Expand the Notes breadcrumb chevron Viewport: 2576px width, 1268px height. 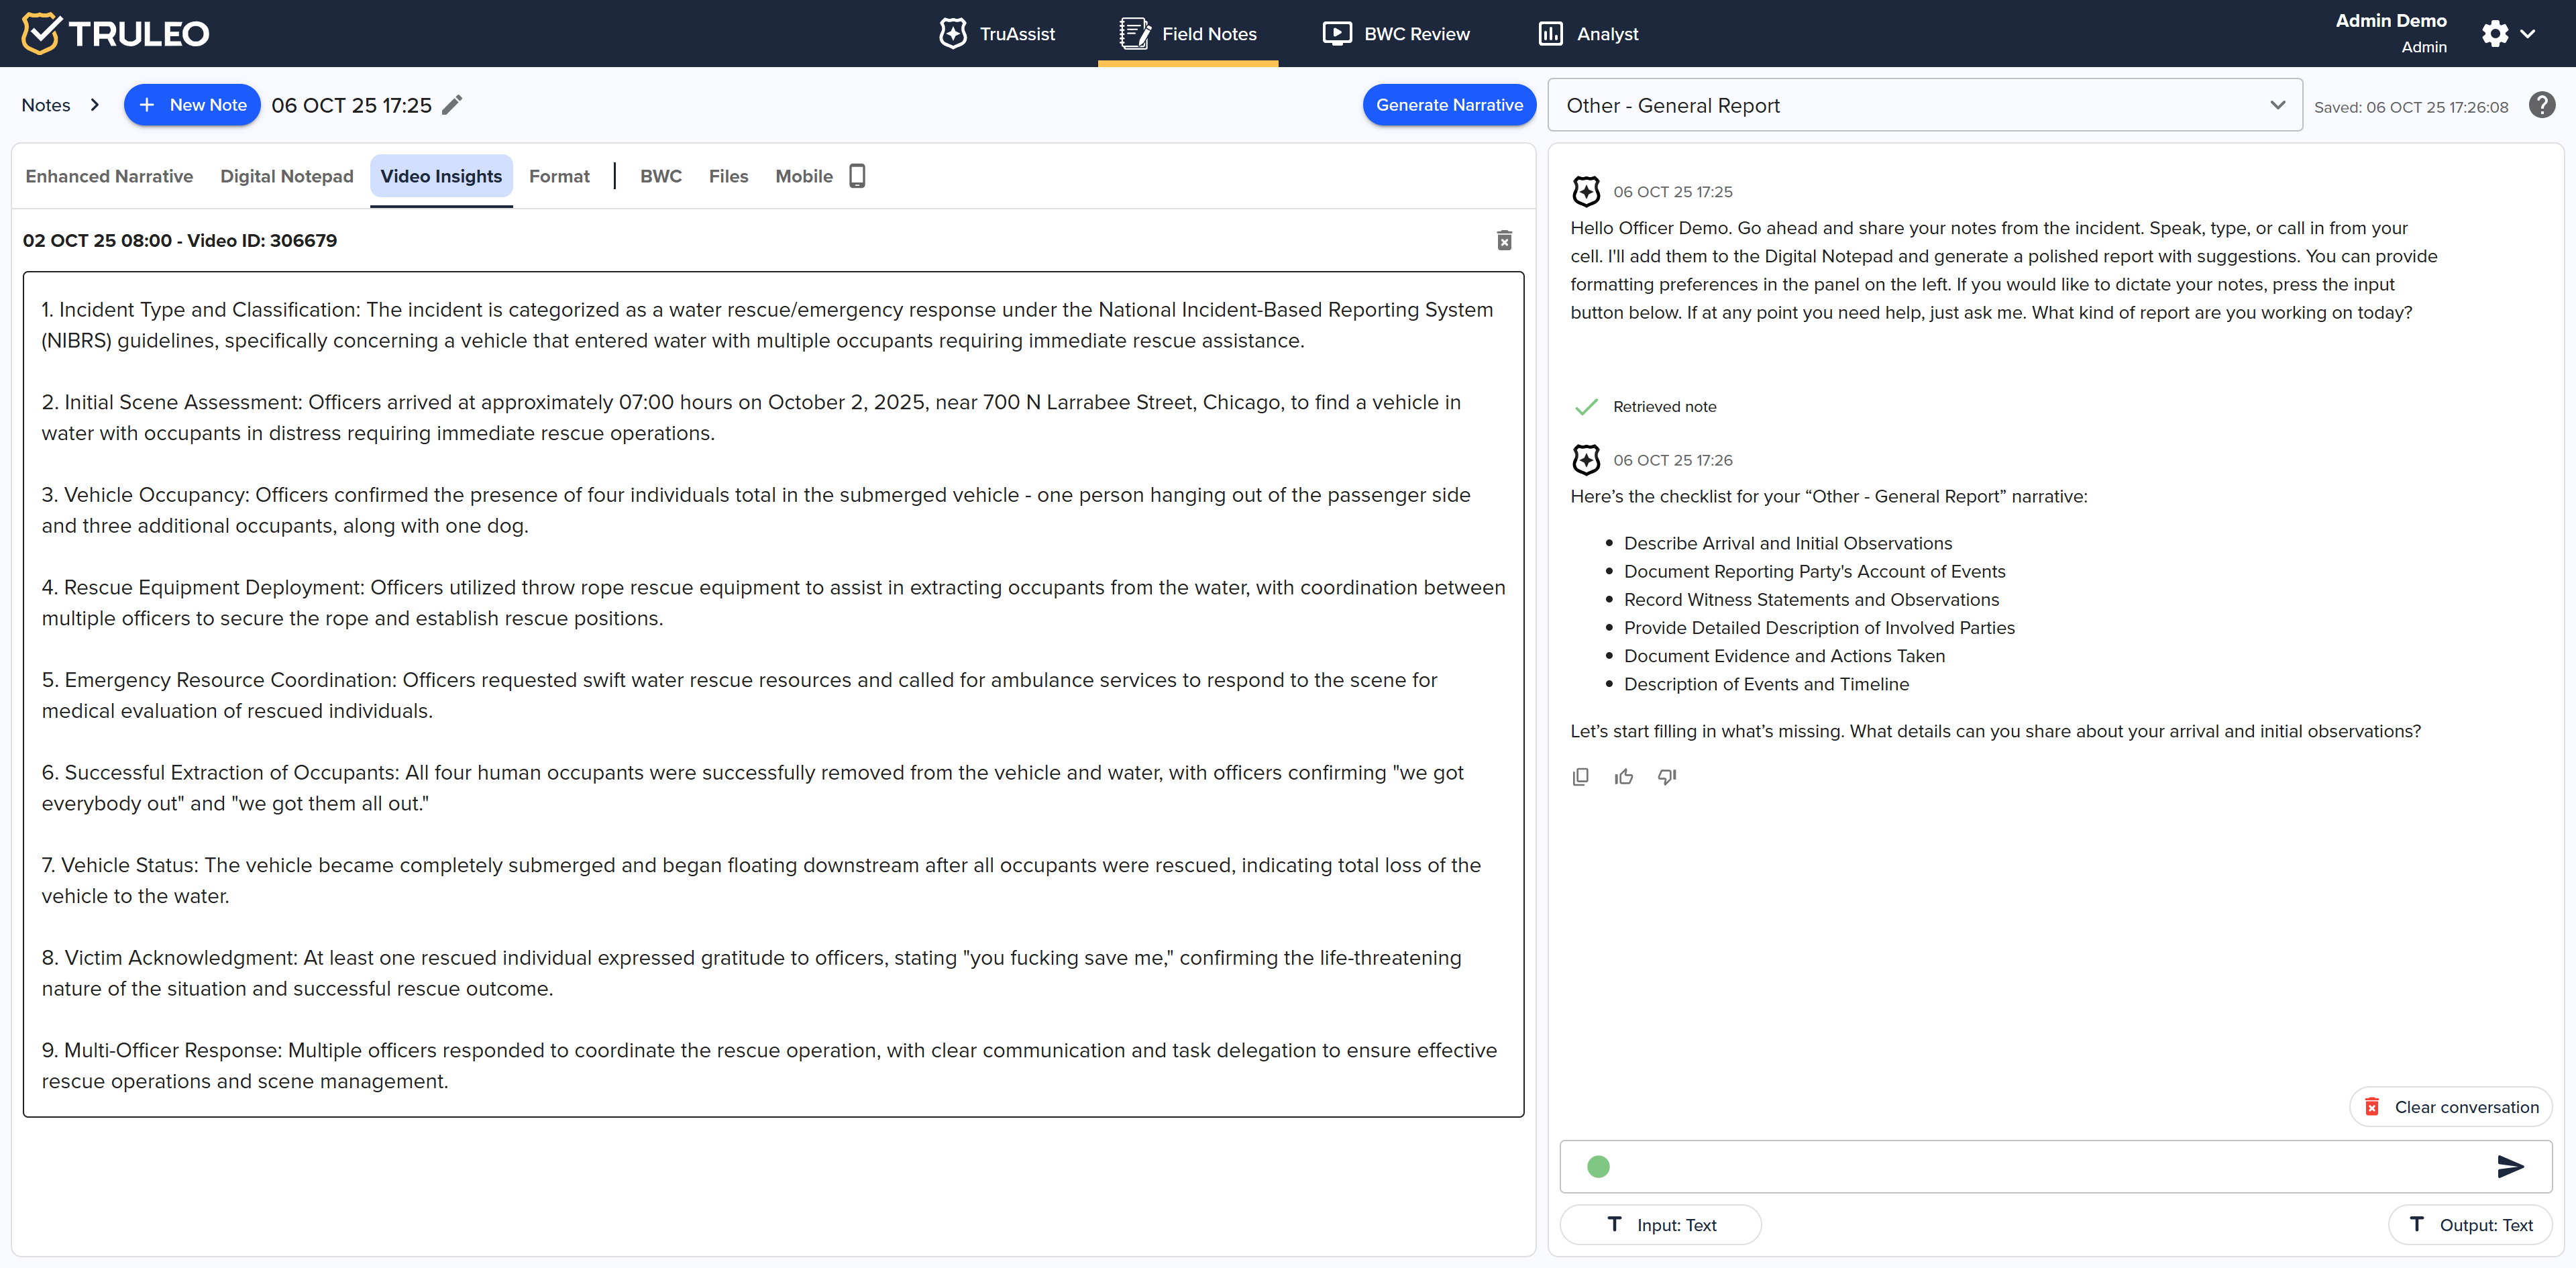tap(95, 105)
